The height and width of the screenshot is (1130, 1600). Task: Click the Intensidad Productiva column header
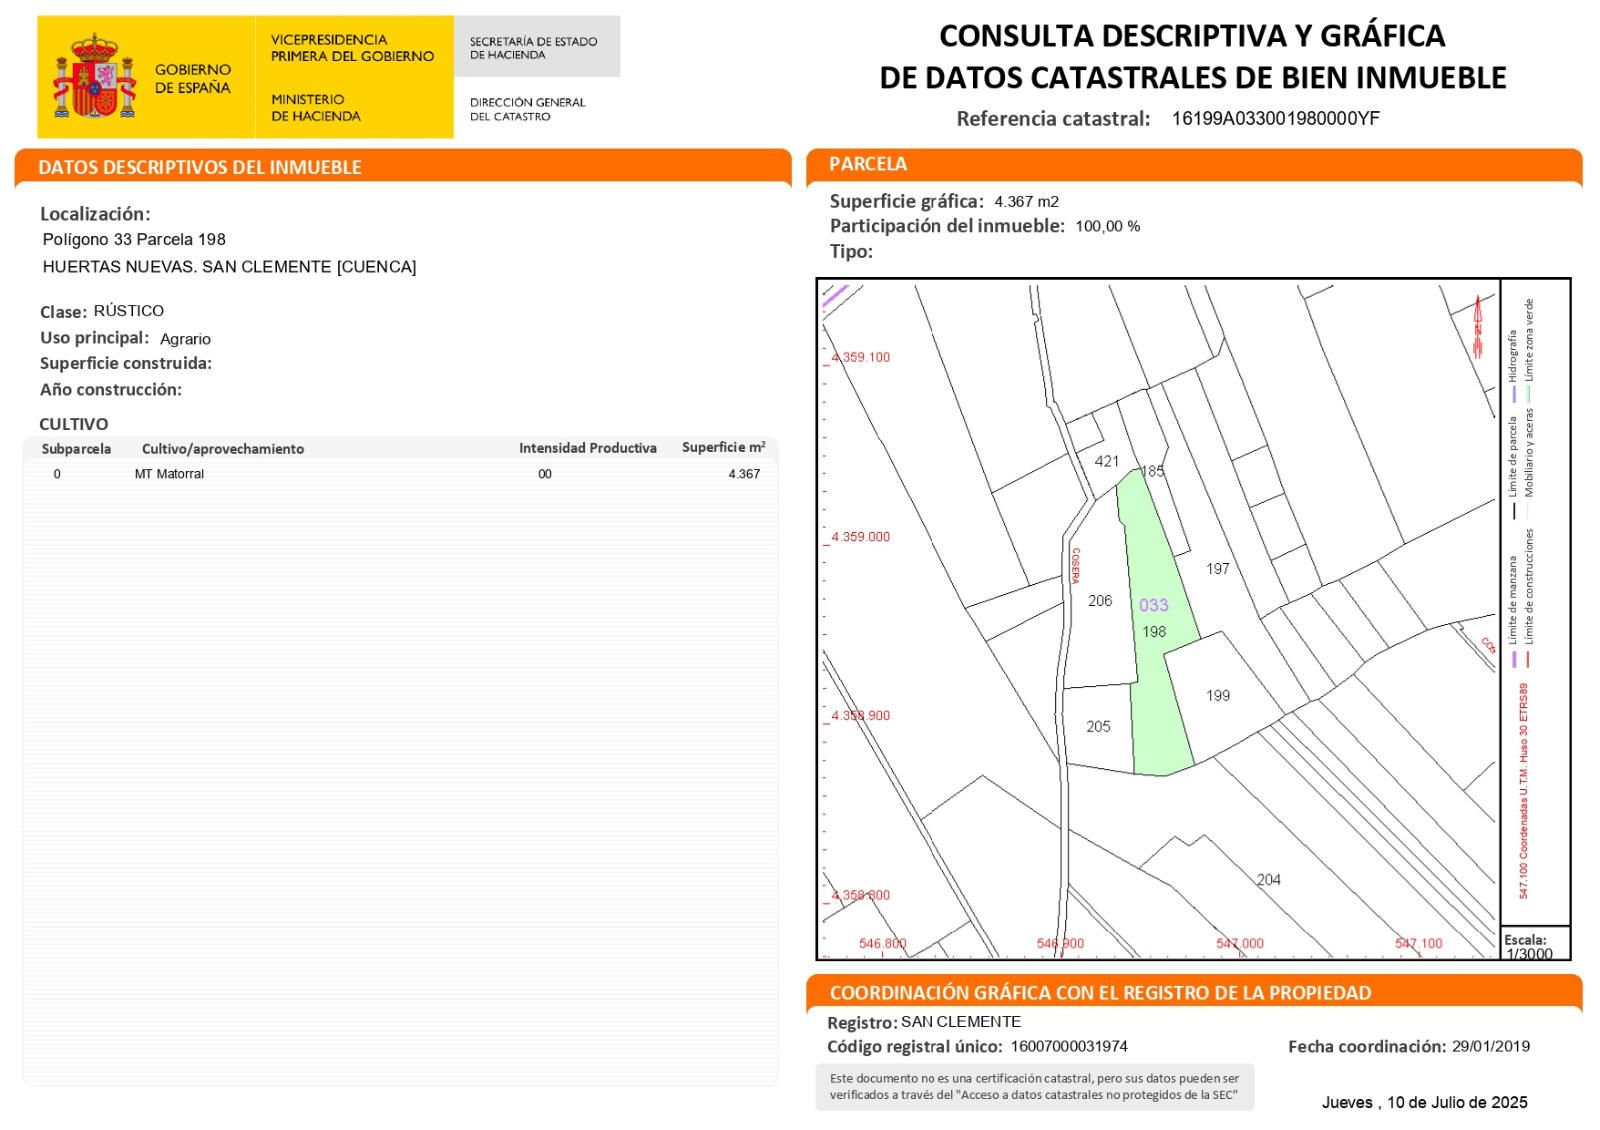coord(587,448)
